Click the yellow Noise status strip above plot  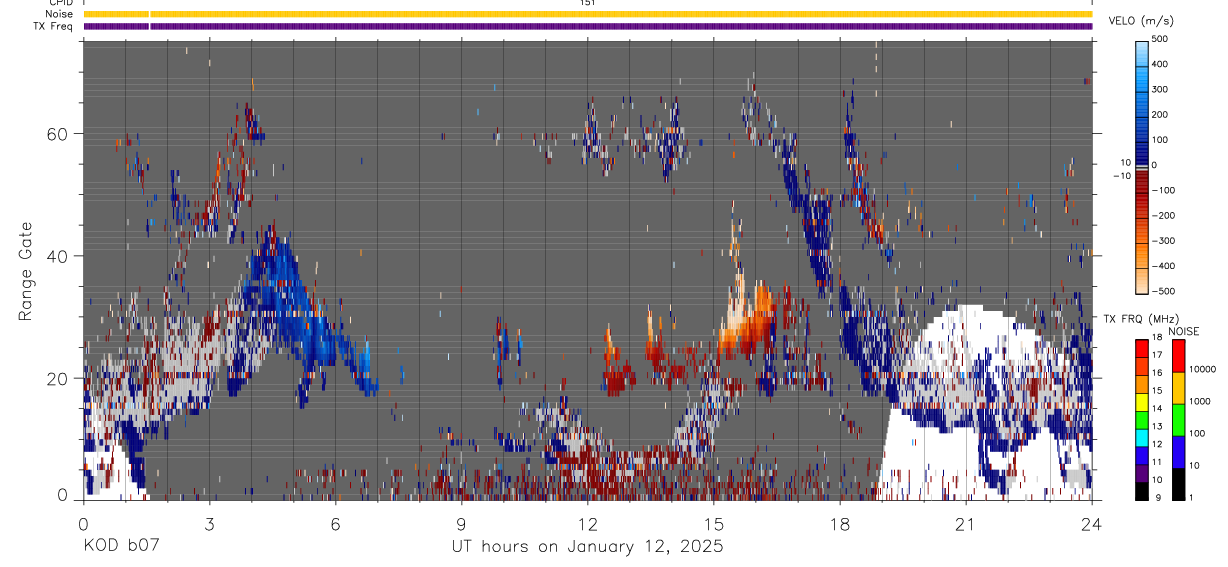(x=588, y=14)
